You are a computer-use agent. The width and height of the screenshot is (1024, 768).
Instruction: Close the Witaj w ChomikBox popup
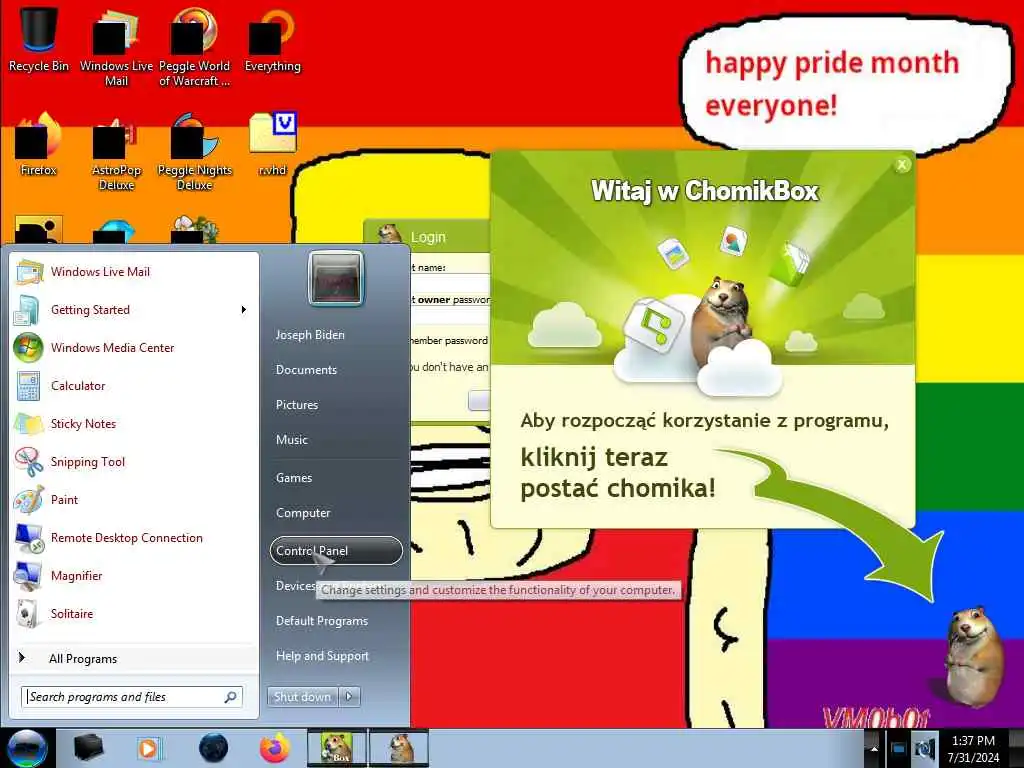coord(902,165)
